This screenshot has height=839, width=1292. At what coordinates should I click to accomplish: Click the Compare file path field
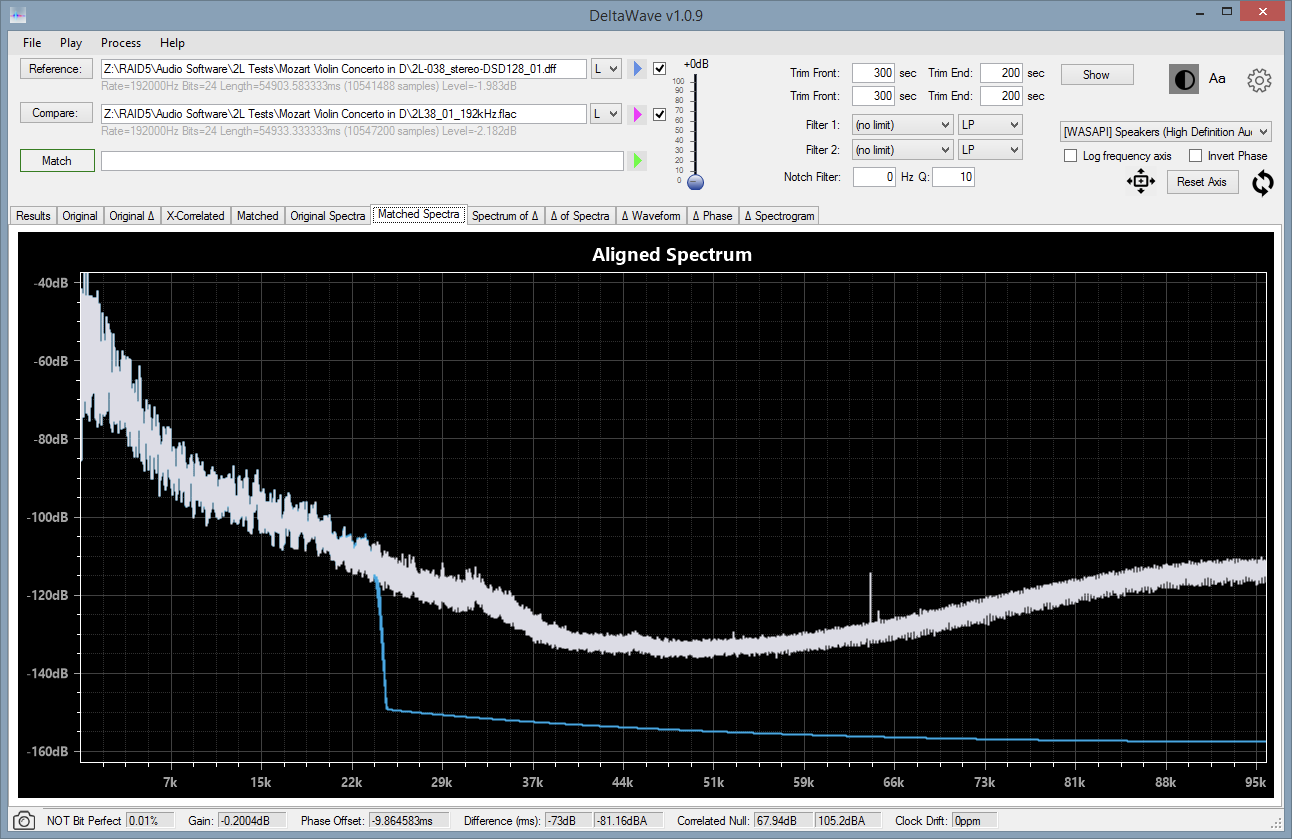(344, 114)
